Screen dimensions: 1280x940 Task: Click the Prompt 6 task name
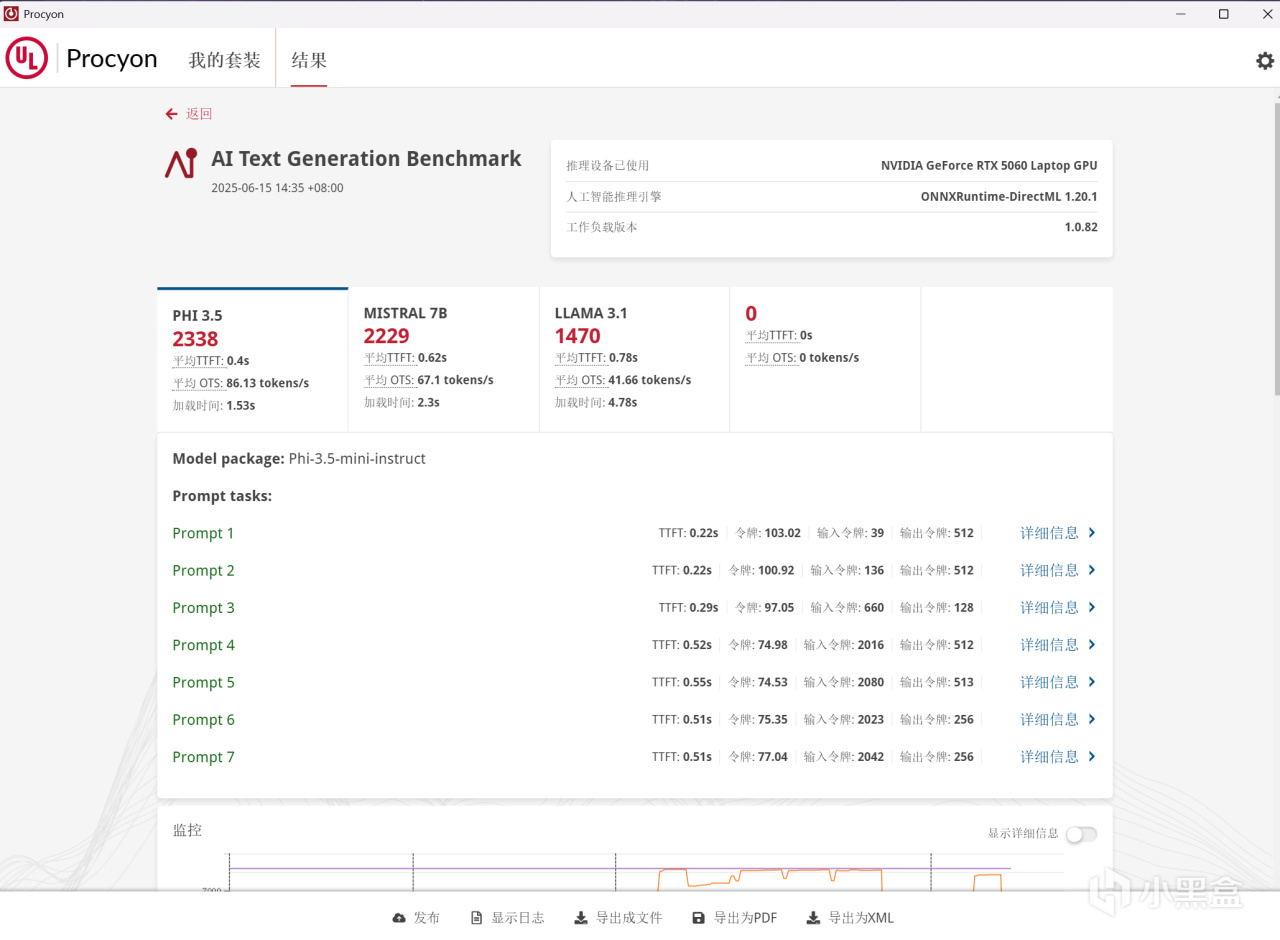click(203, 720)
